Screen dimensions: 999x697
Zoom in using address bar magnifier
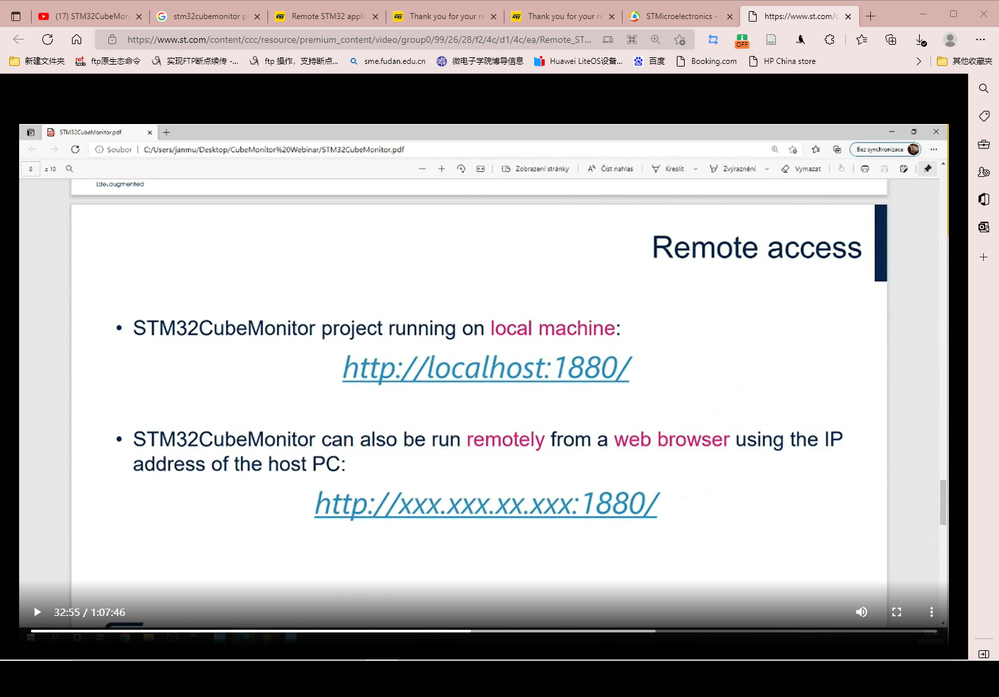coord(656,40)
